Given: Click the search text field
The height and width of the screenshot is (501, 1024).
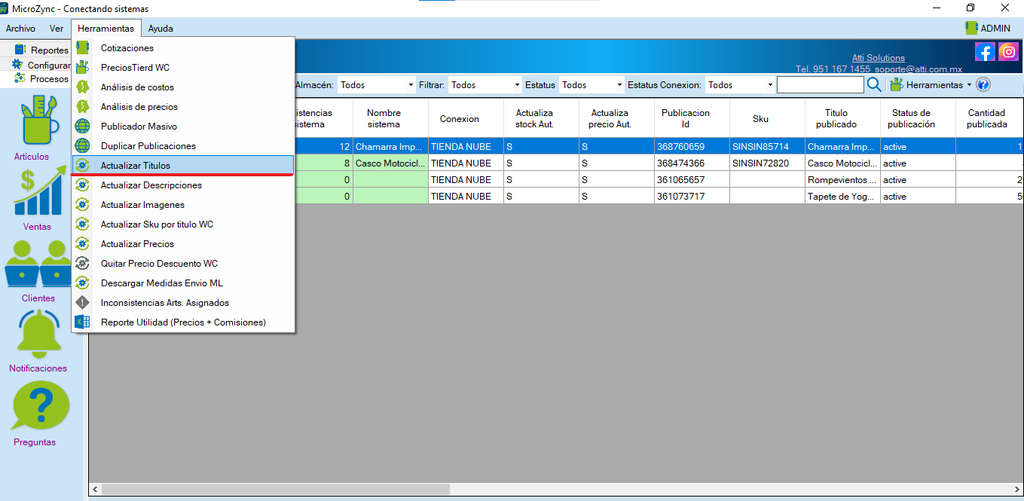Looking at the screenshot, I should click(x=820, y=85).
